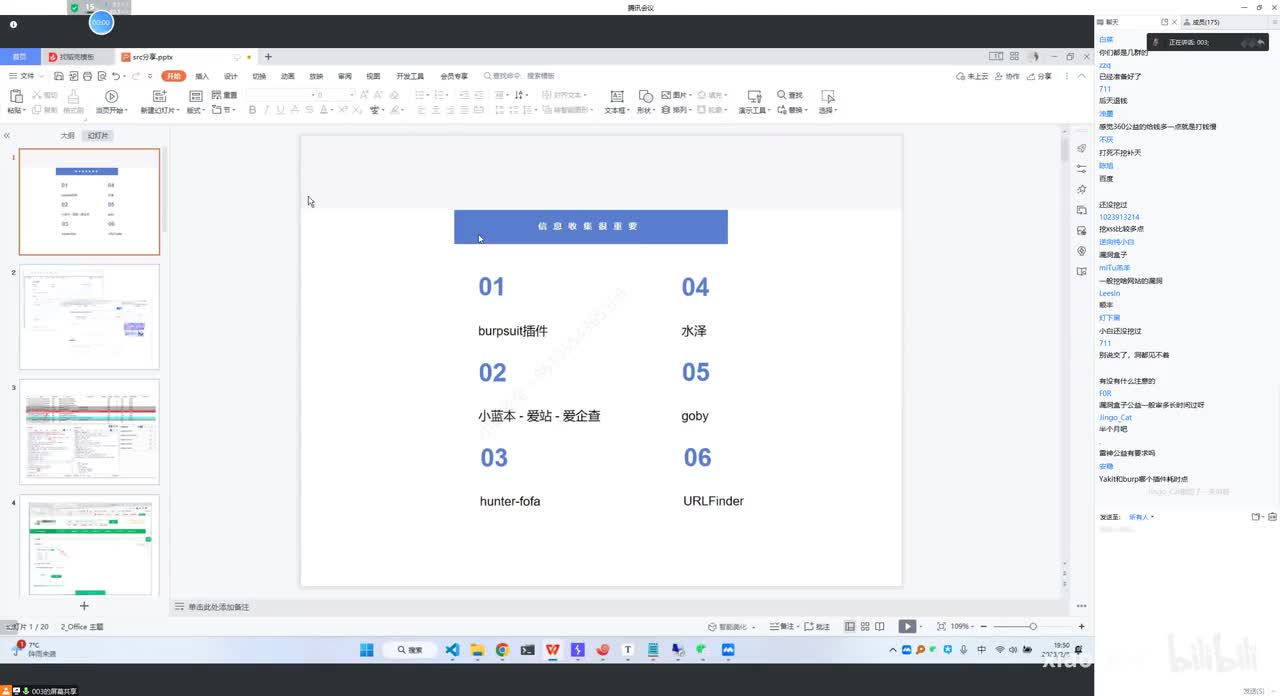Click the cloud status (未上云) button
1280x696 pixels.
pos(973,76)
